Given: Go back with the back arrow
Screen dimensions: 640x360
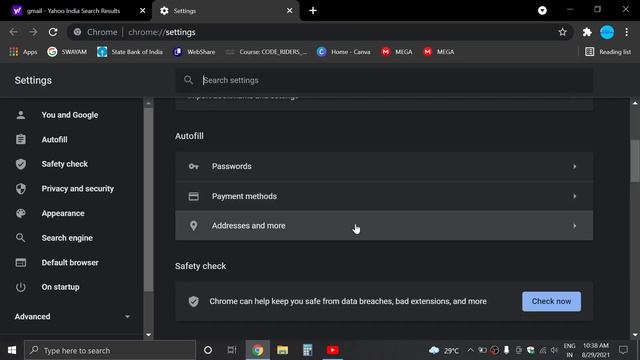Looking at the screenshot, I should coord(13,32).
